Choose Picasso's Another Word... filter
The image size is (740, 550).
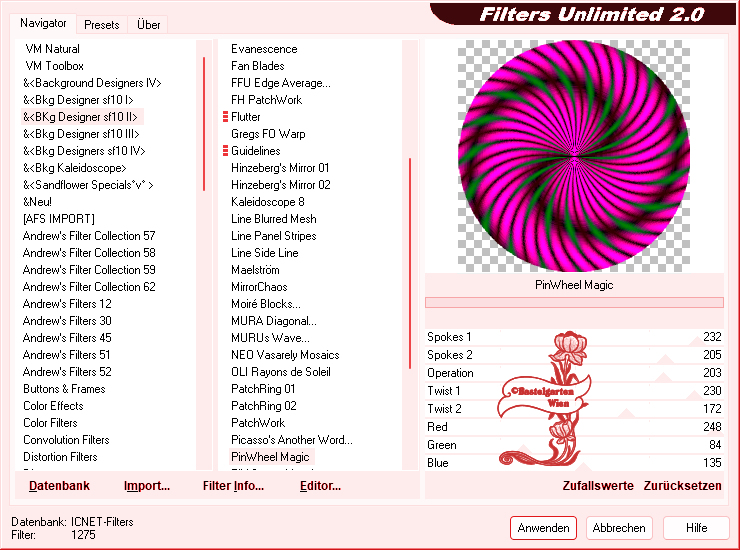(292, 440)
